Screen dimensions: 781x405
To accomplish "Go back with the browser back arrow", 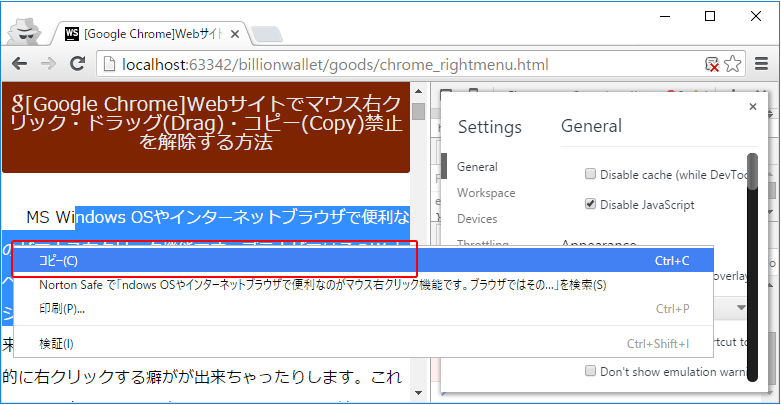I will 19,64.
